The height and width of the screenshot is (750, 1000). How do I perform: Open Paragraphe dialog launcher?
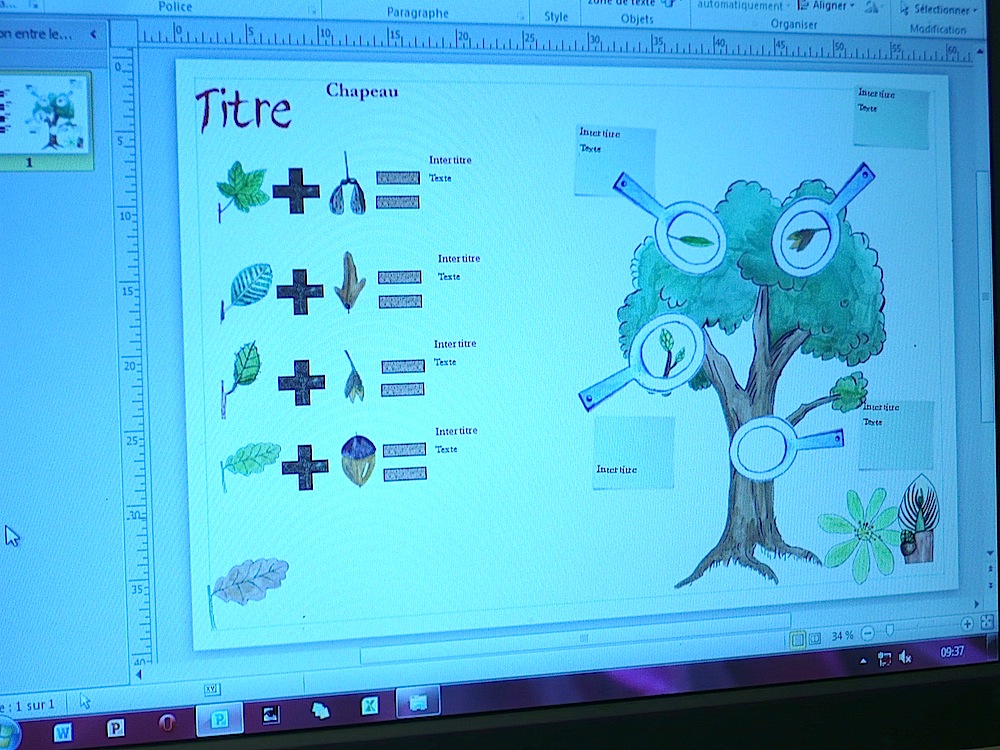[521, 16]
